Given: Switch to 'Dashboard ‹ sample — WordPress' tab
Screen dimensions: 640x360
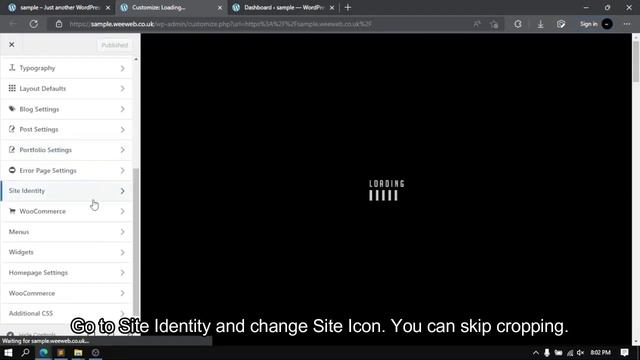Looking at the screenshot, I should (284, 7).
